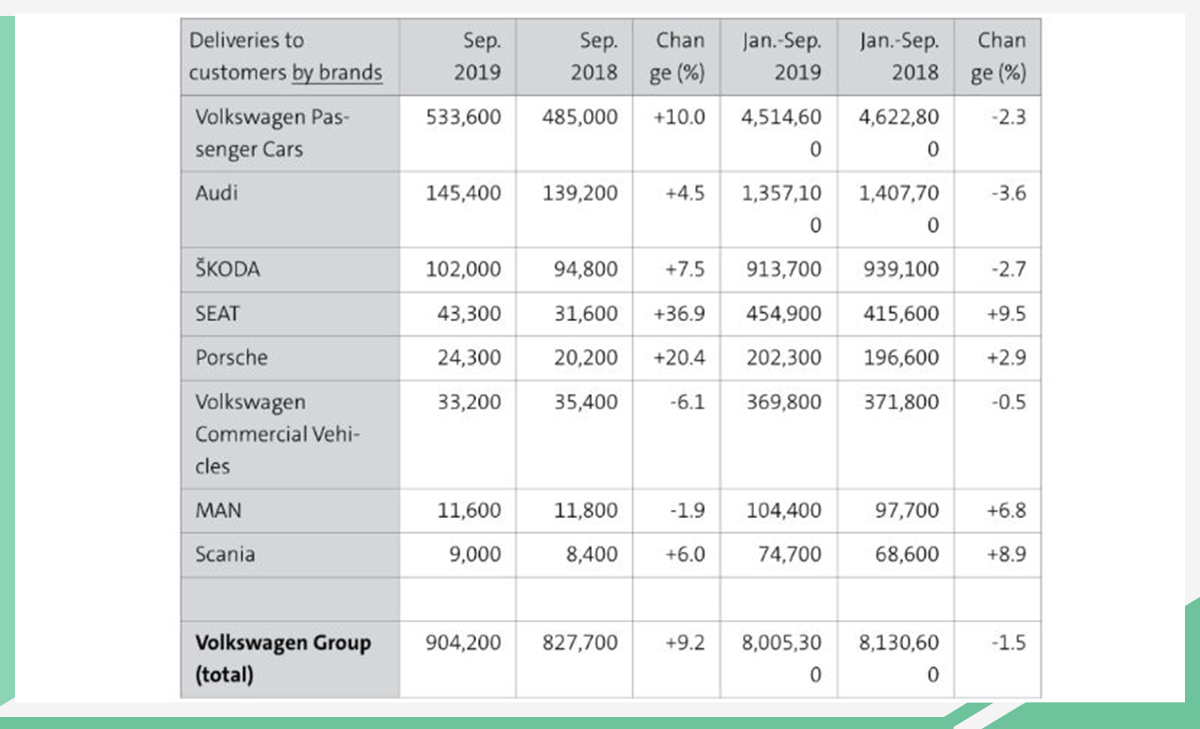
Task: Click SEAT's +36.9 change value
Action: [x=677, y=313]
